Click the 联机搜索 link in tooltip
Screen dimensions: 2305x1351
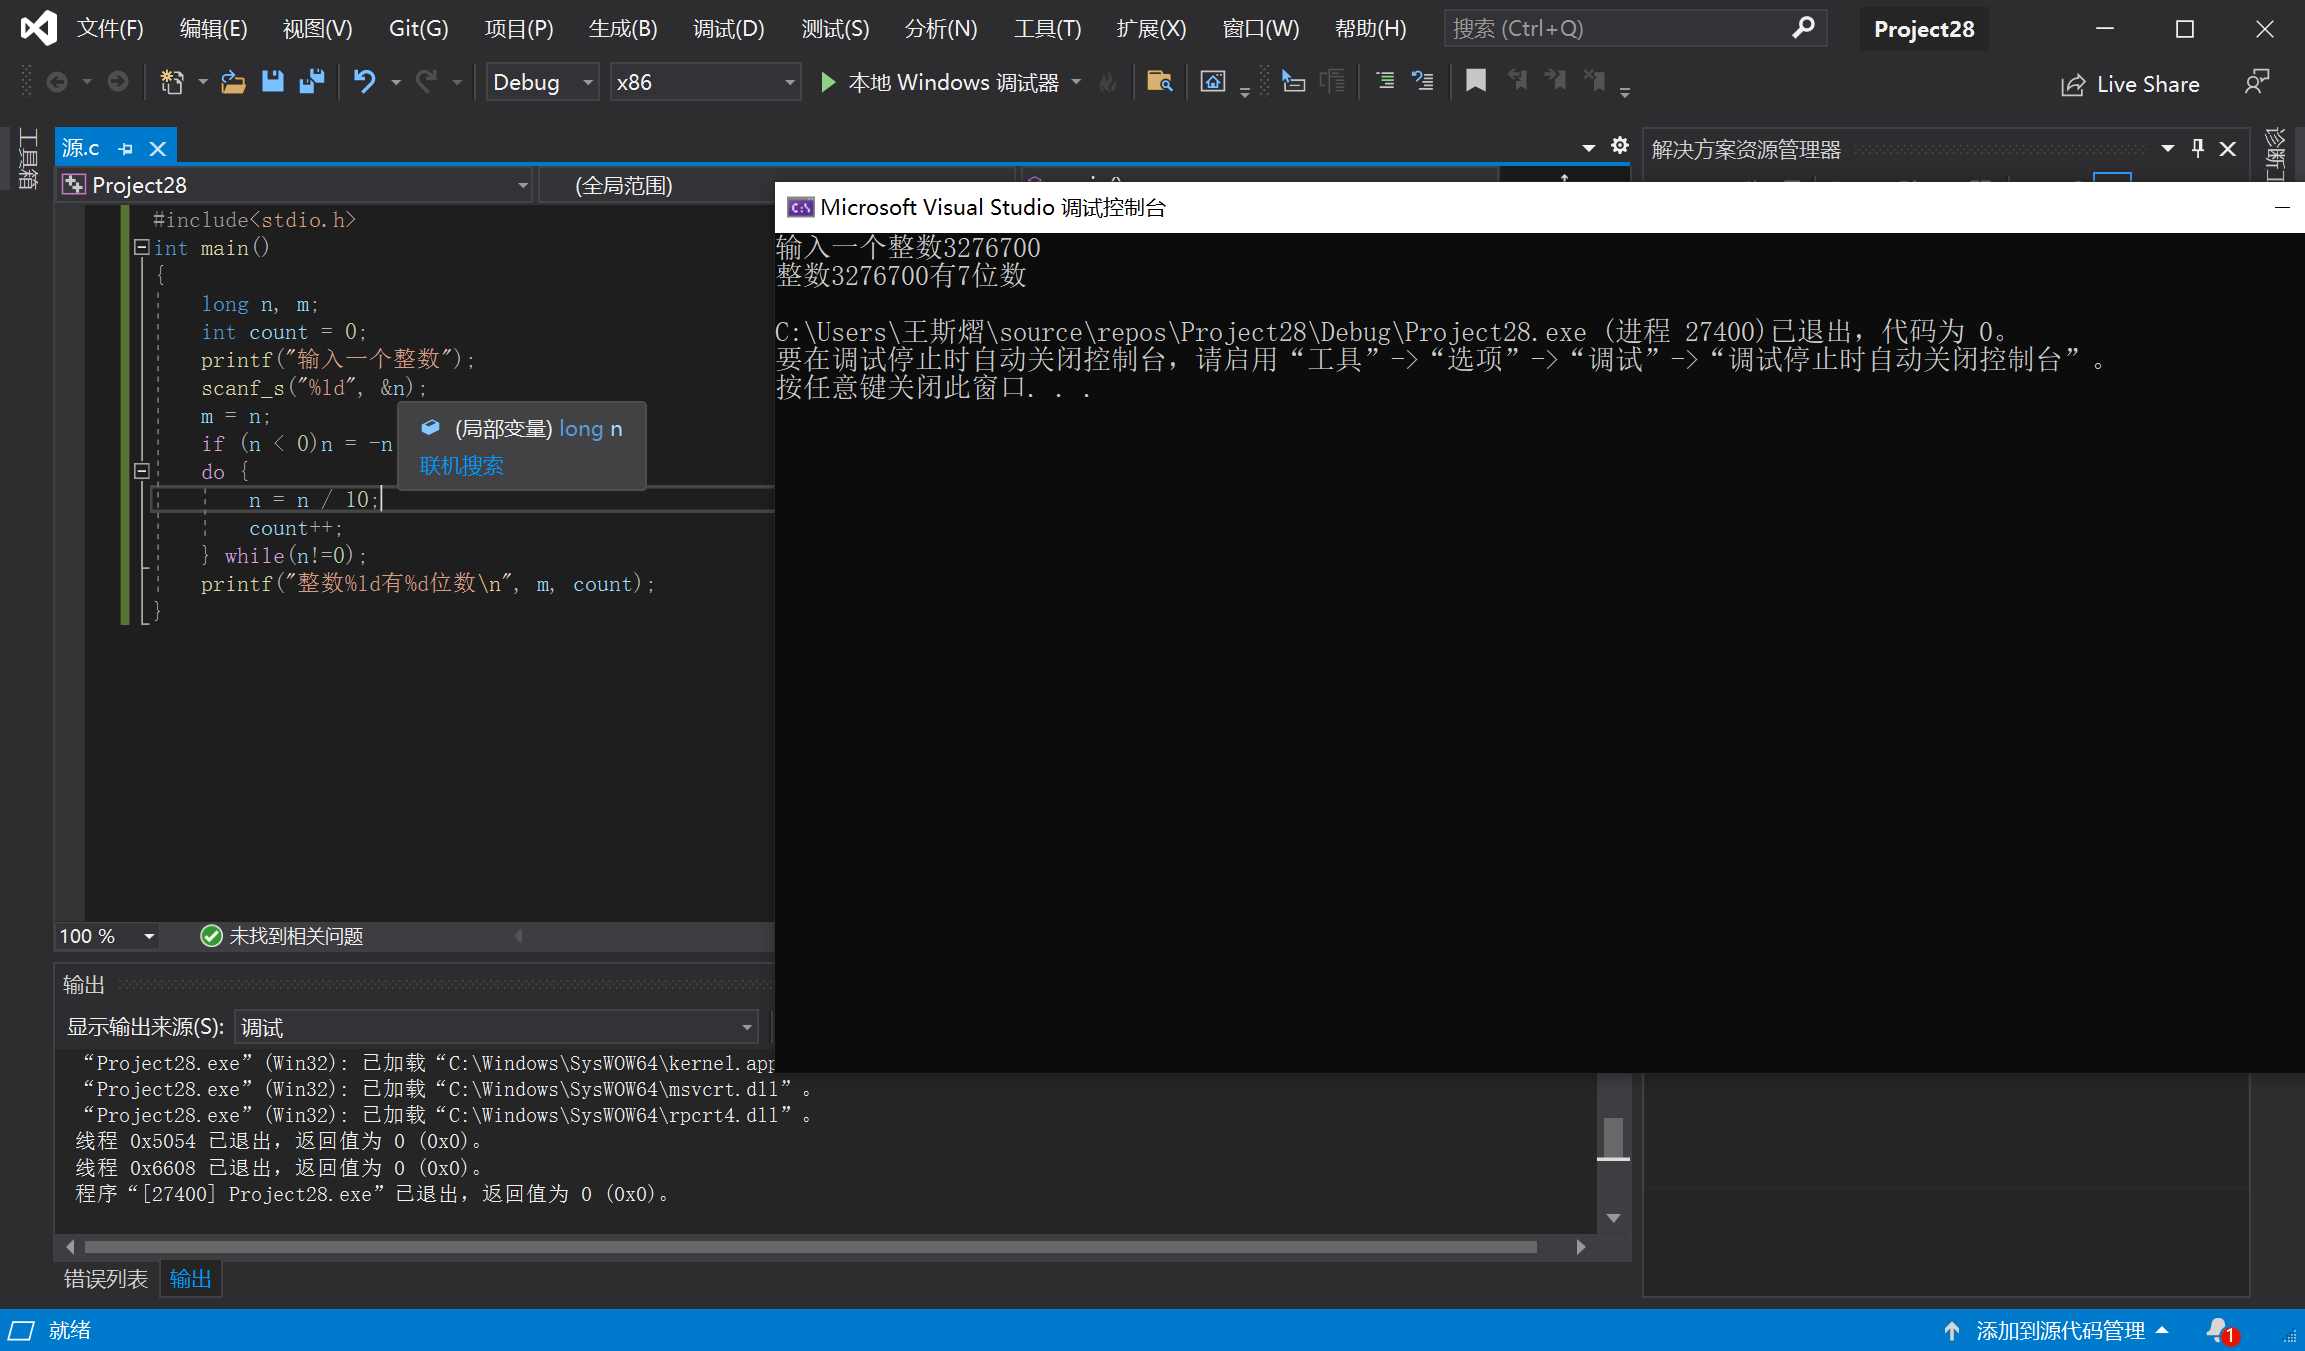click(x=461, y=466)
